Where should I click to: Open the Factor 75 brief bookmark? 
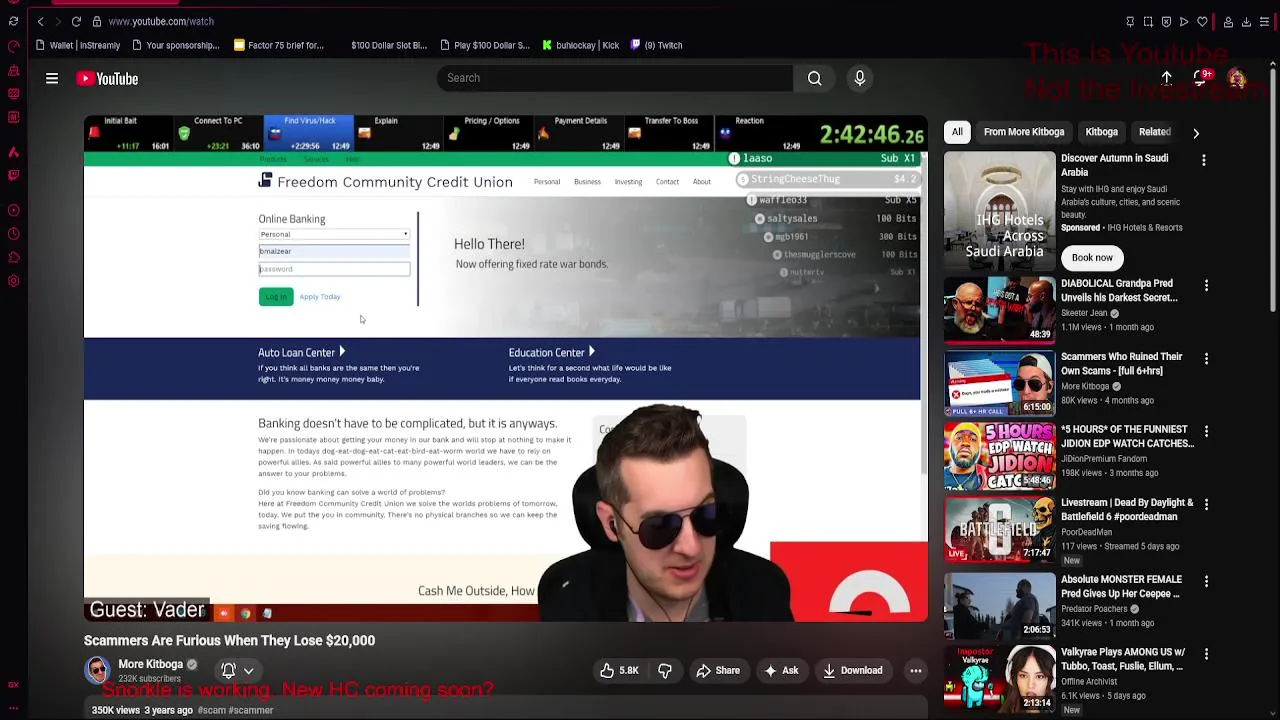coord(279,45)
